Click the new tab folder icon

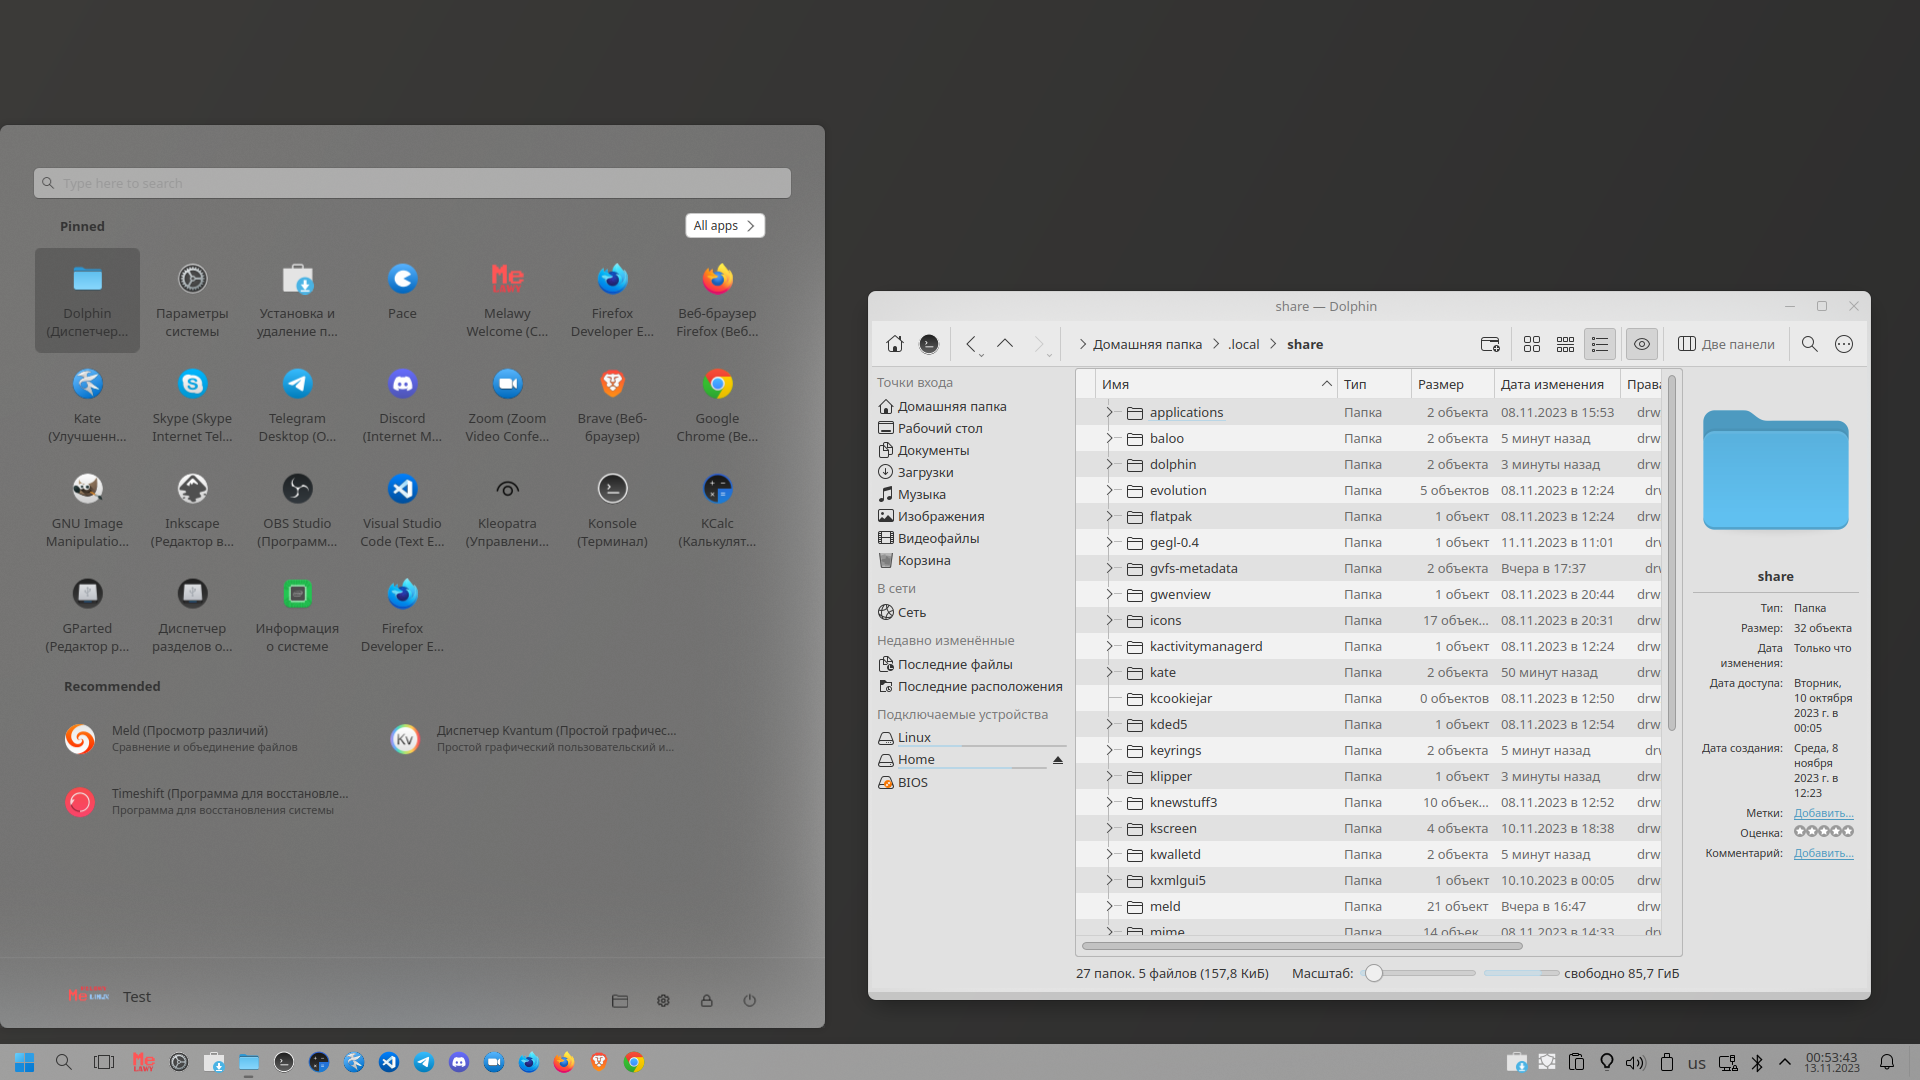click(1490, 344)
